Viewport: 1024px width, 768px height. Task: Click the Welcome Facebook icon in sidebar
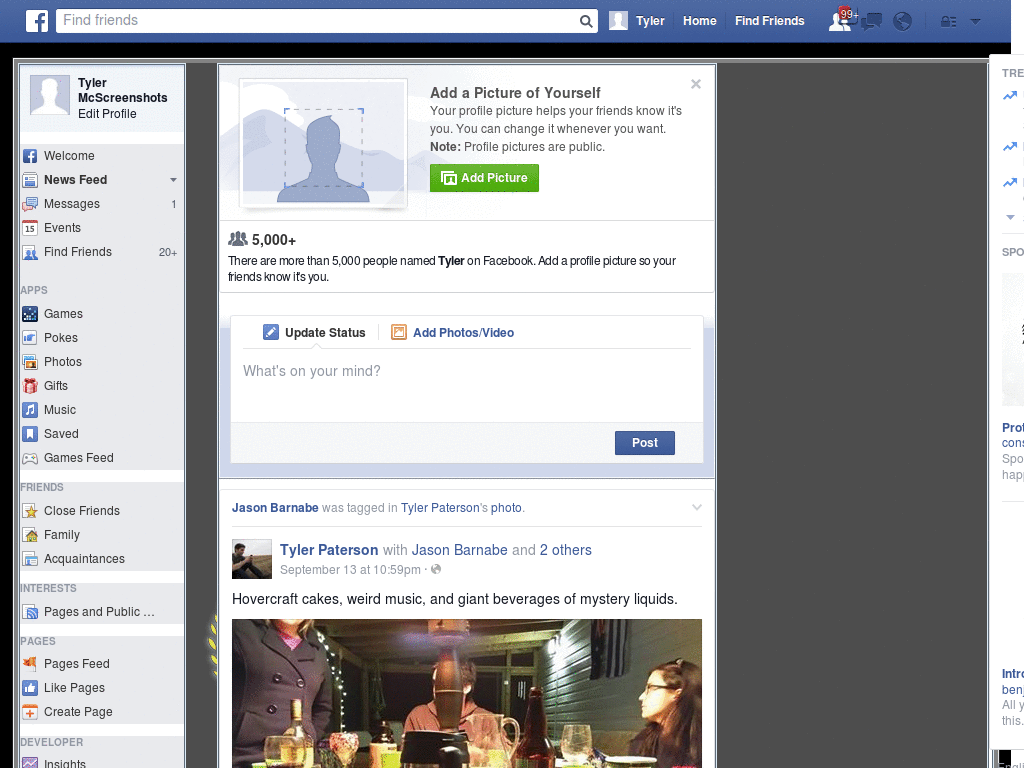point(30,156)
